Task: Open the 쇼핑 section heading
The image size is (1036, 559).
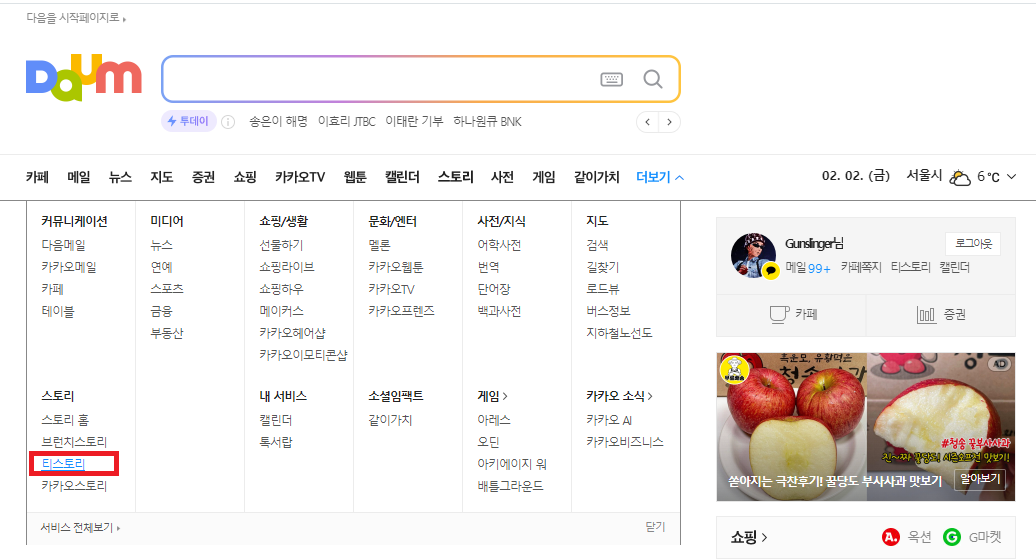Action: [749, 537]
